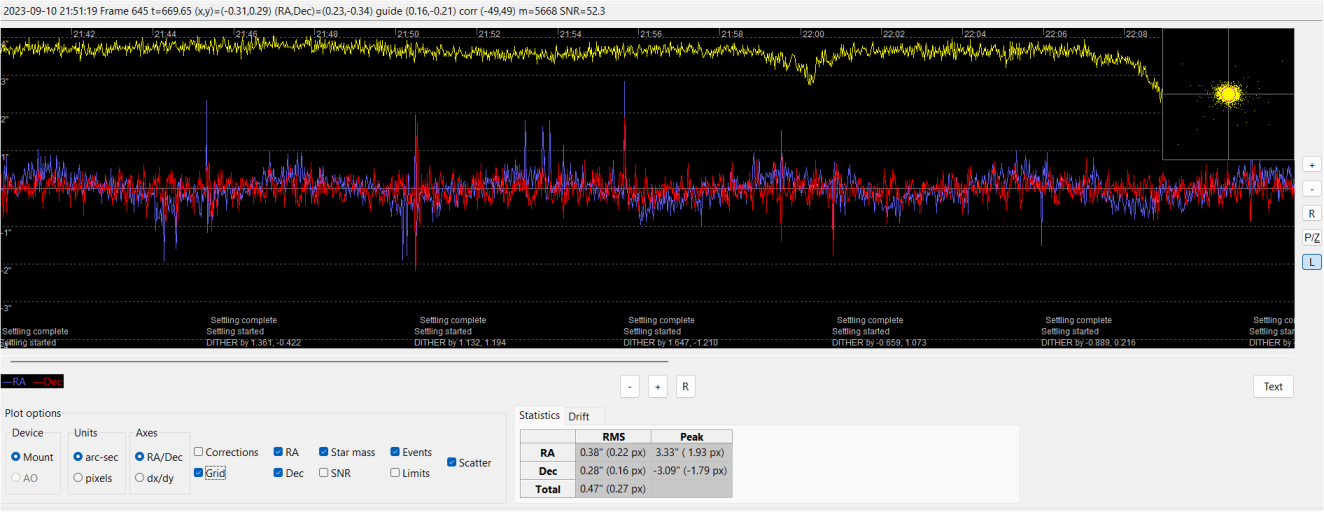1324x512 pixels.
Task: Select the AO device radio button
Action: click(26, 477)
